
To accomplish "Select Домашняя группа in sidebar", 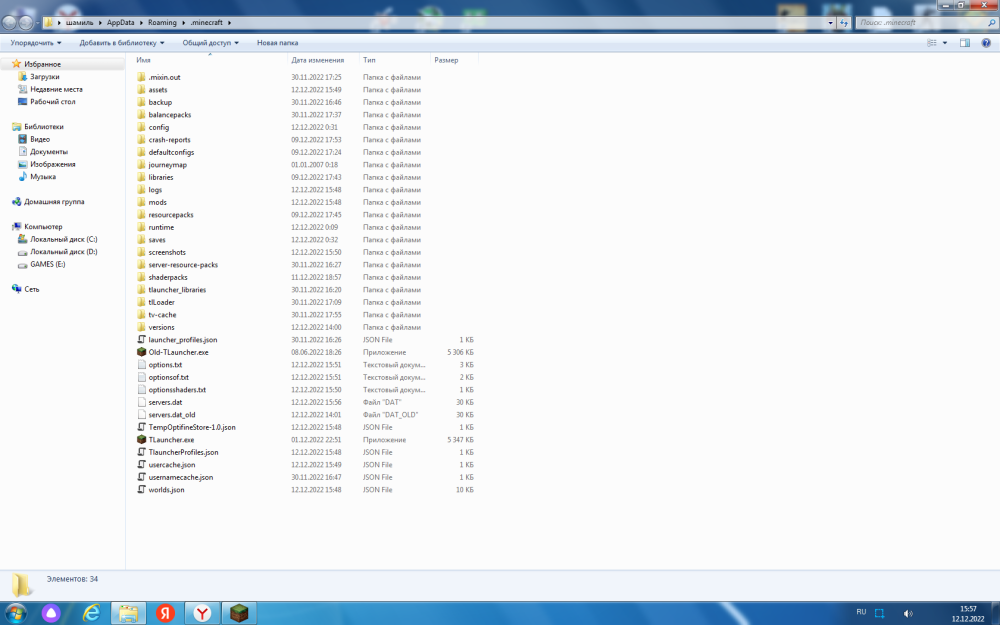I will tap(54, 202).
